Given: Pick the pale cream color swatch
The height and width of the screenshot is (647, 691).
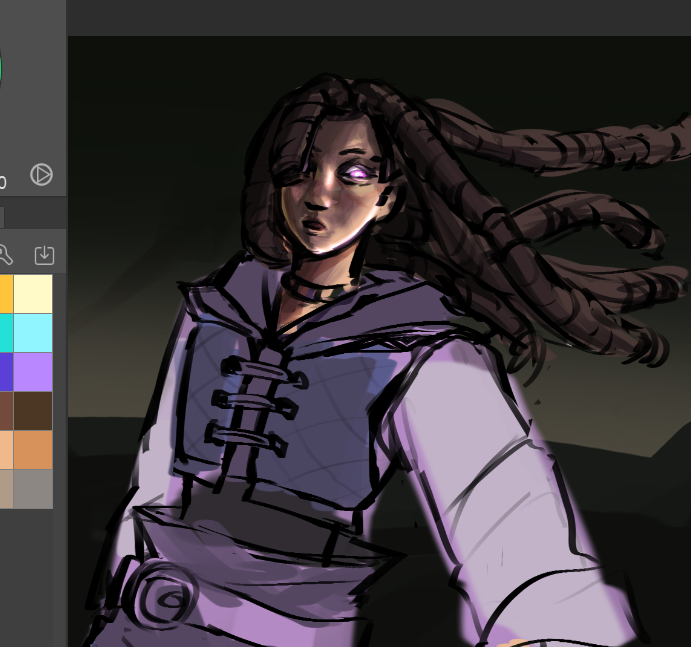Looking at the screenshot, I should click(x=33, y=294).
